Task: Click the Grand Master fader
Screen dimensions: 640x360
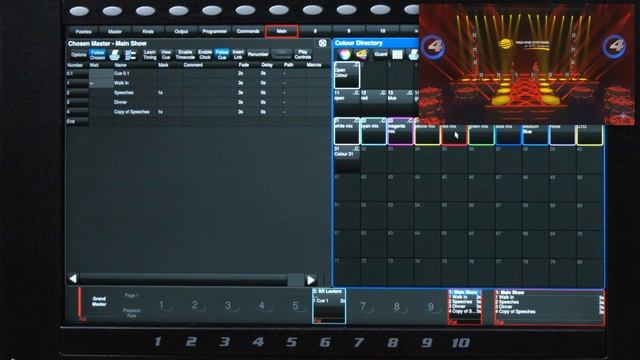Action: [x=98, y=305]
